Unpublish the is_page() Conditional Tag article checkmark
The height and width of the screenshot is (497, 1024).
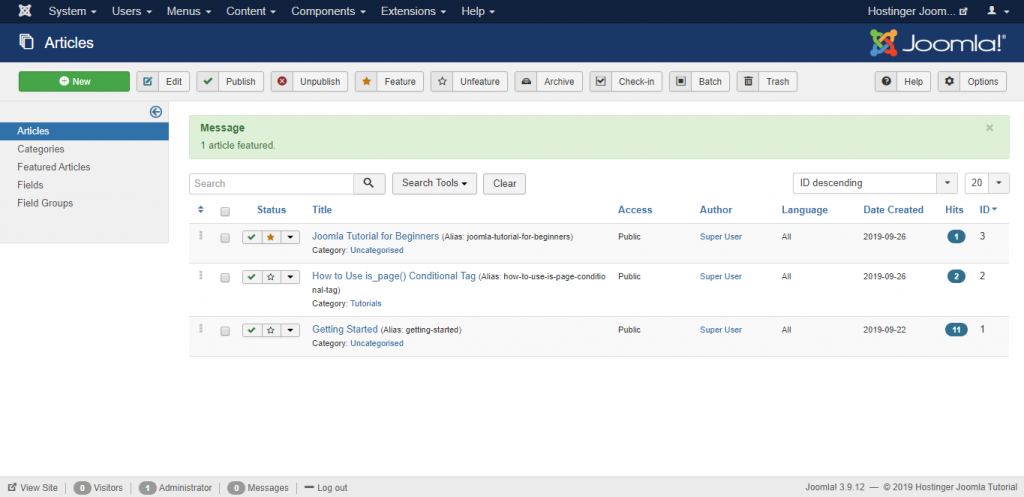[x=252, y=277]
